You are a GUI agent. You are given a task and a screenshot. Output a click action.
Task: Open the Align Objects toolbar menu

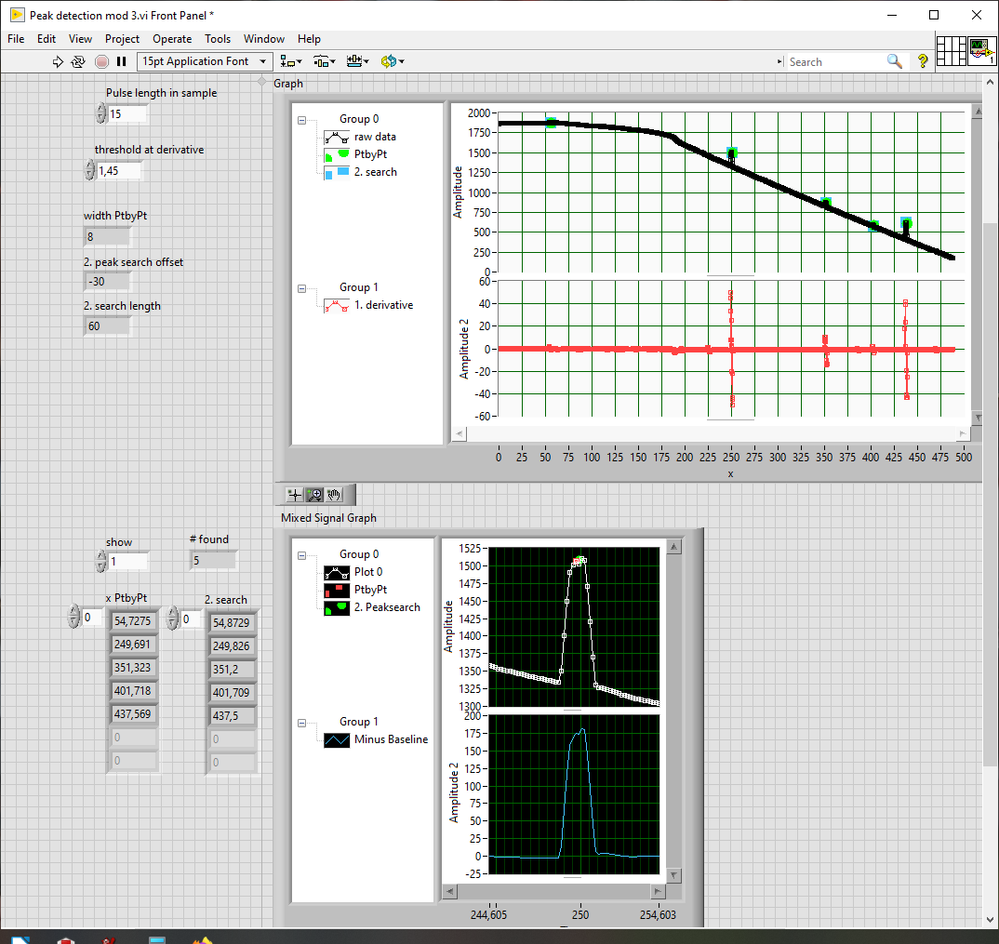pos(291,62)
